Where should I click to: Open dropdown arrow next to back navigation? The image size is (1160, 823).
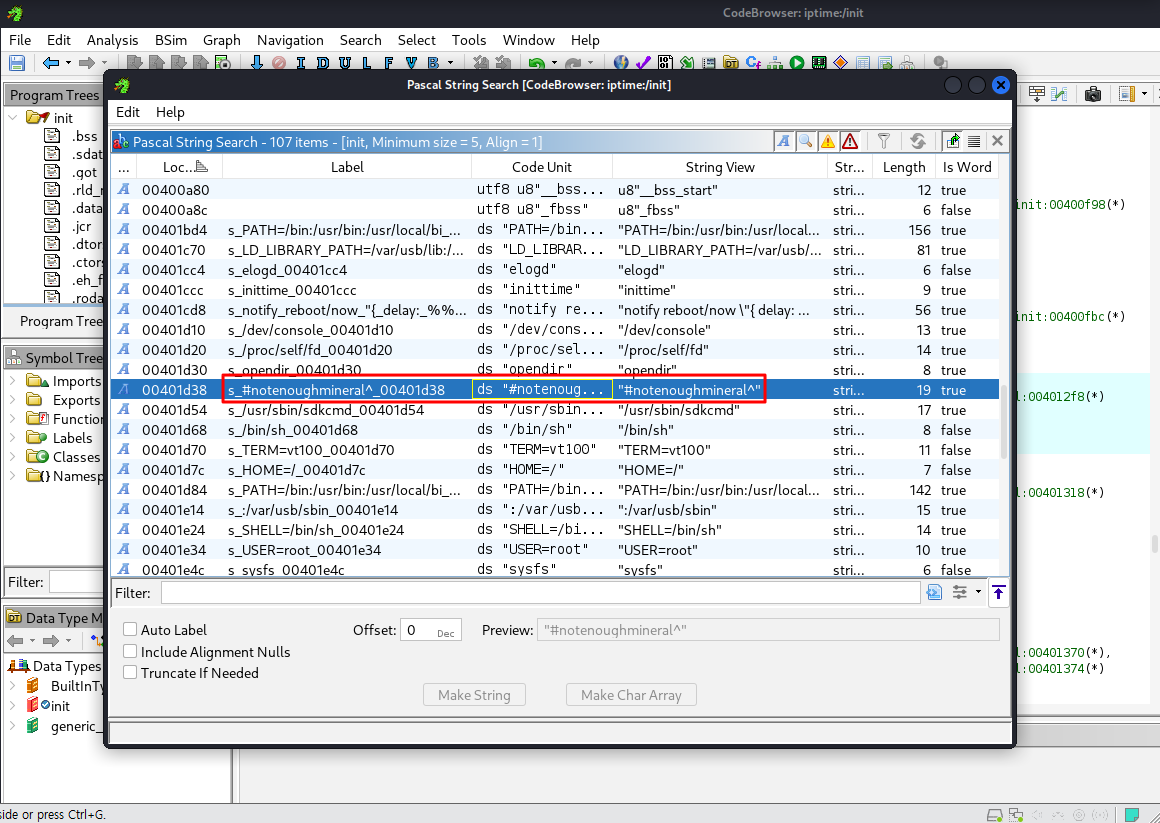click(68, 63)
